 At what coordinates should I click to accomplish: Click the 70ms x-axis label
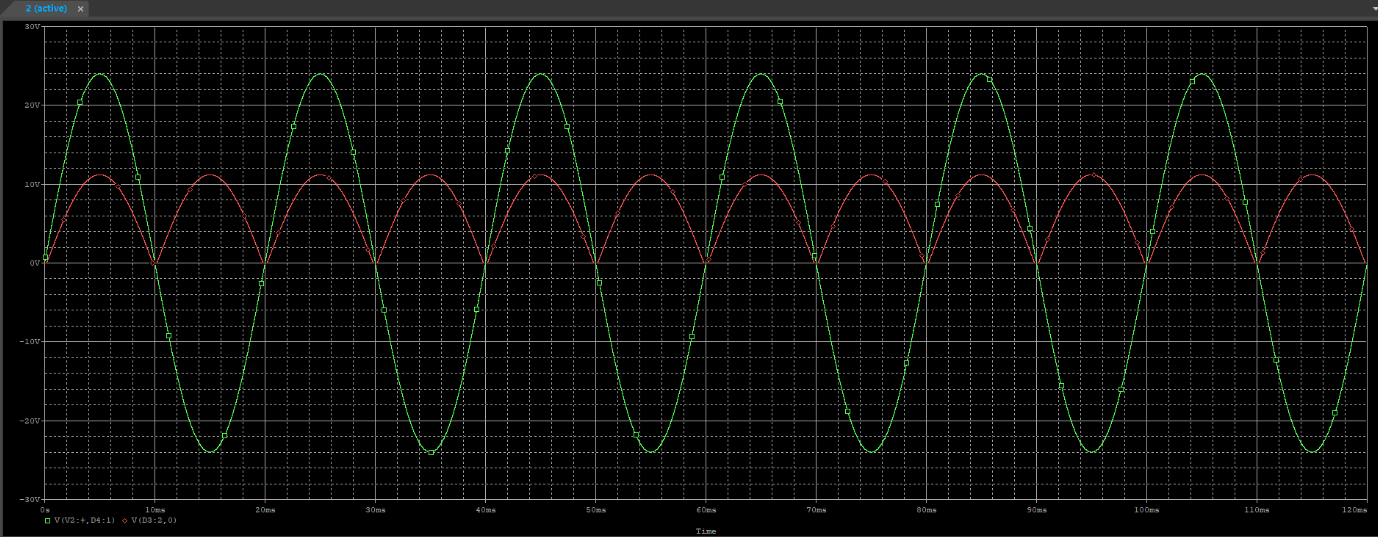[816, 509]
